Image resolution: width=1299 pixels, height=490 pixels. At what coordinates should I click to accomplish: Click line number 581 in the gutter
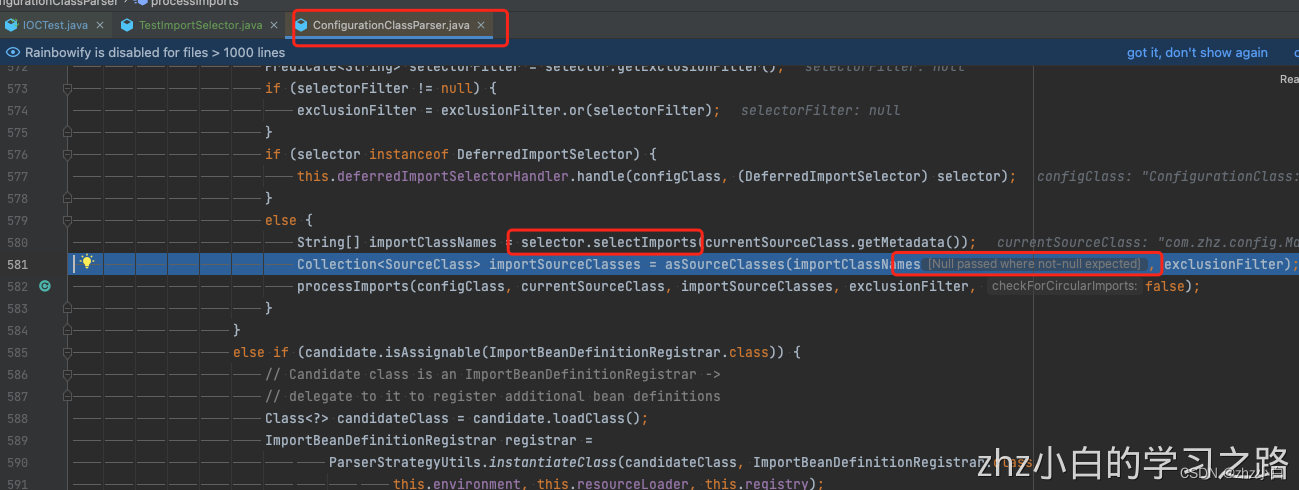tap(16, 264)
